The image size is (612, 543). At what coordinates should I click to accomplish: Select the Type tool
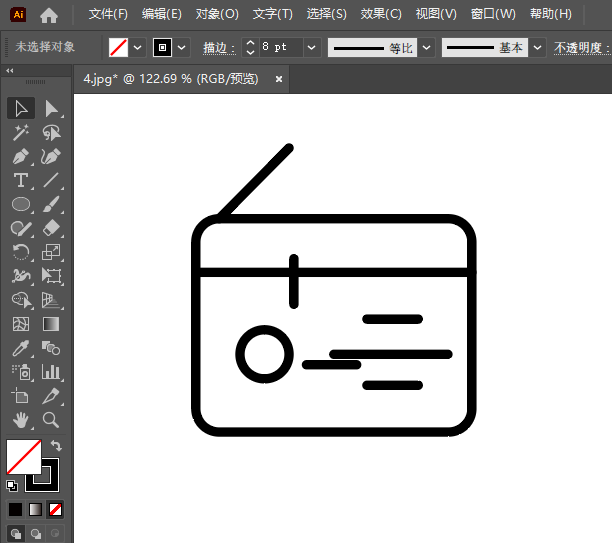21,180
